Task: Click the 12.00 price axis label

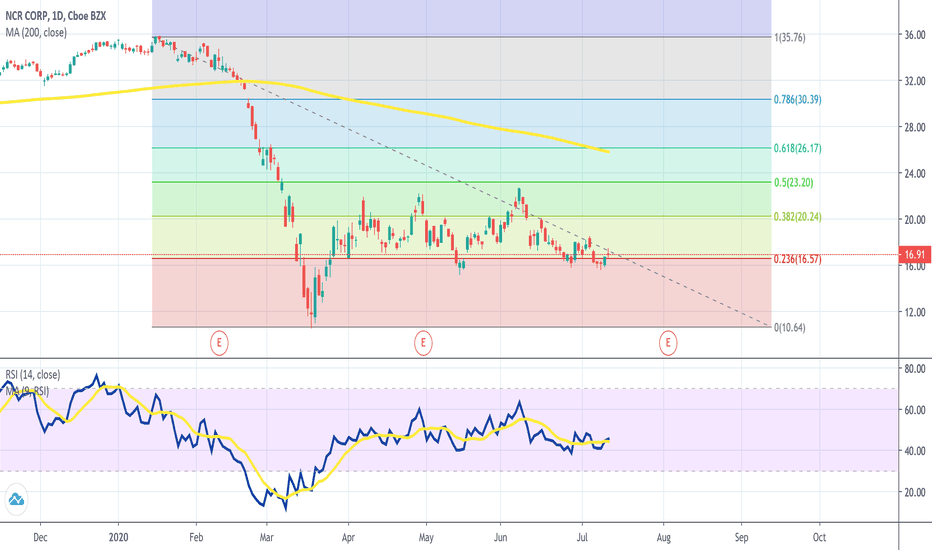Action: (915, 312)
